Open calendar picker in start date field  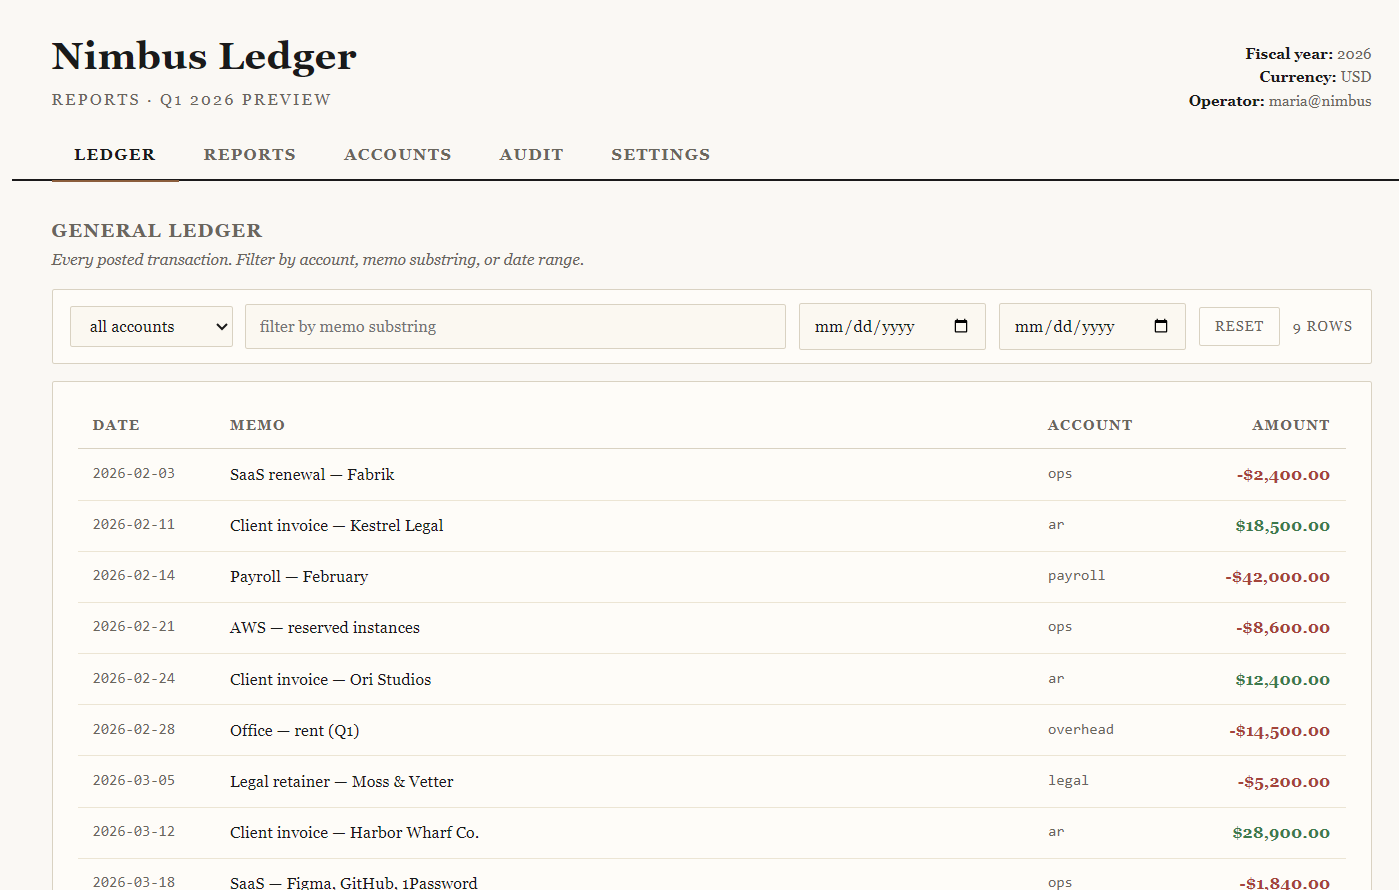[961, 326]
